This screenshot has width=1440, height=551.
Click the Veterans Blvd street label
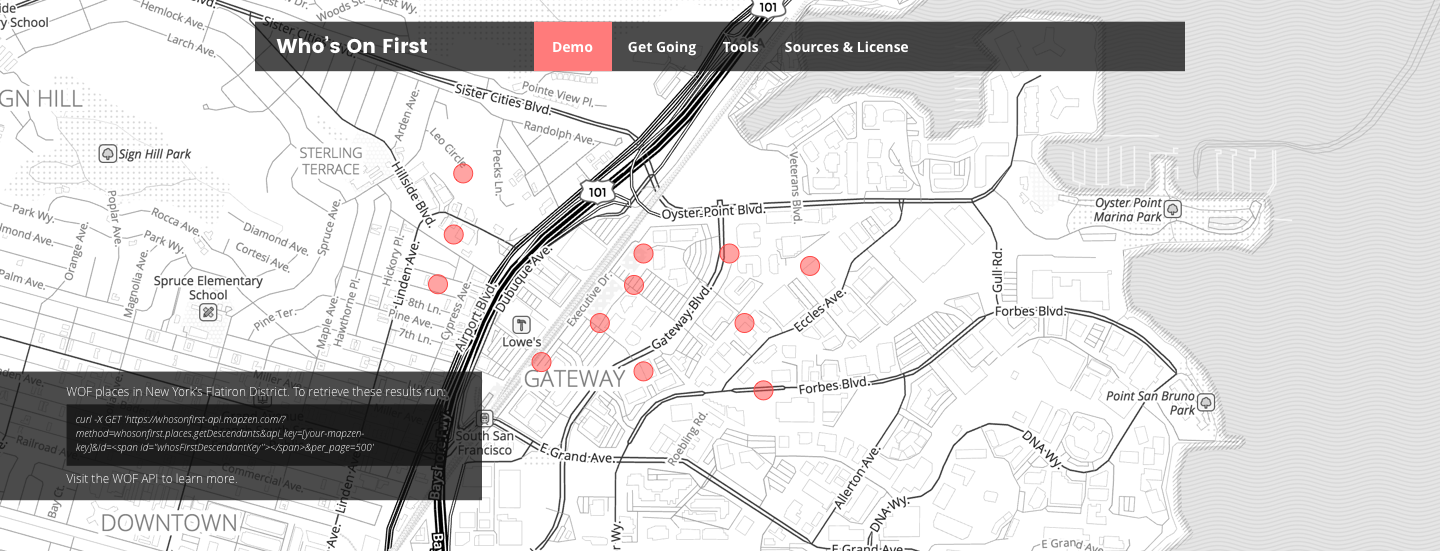(798, 186)
